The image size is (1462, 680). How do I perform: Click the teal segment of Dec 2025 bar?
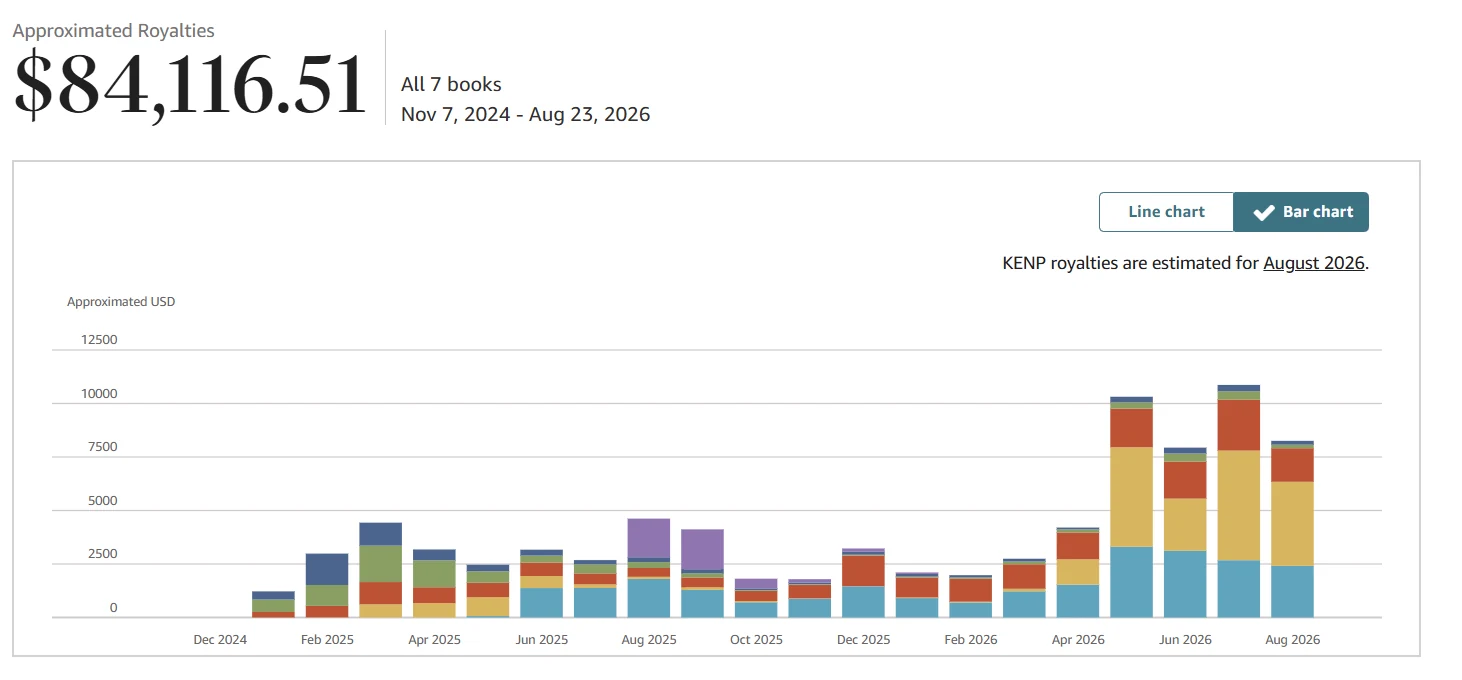(x=863, y=602)
